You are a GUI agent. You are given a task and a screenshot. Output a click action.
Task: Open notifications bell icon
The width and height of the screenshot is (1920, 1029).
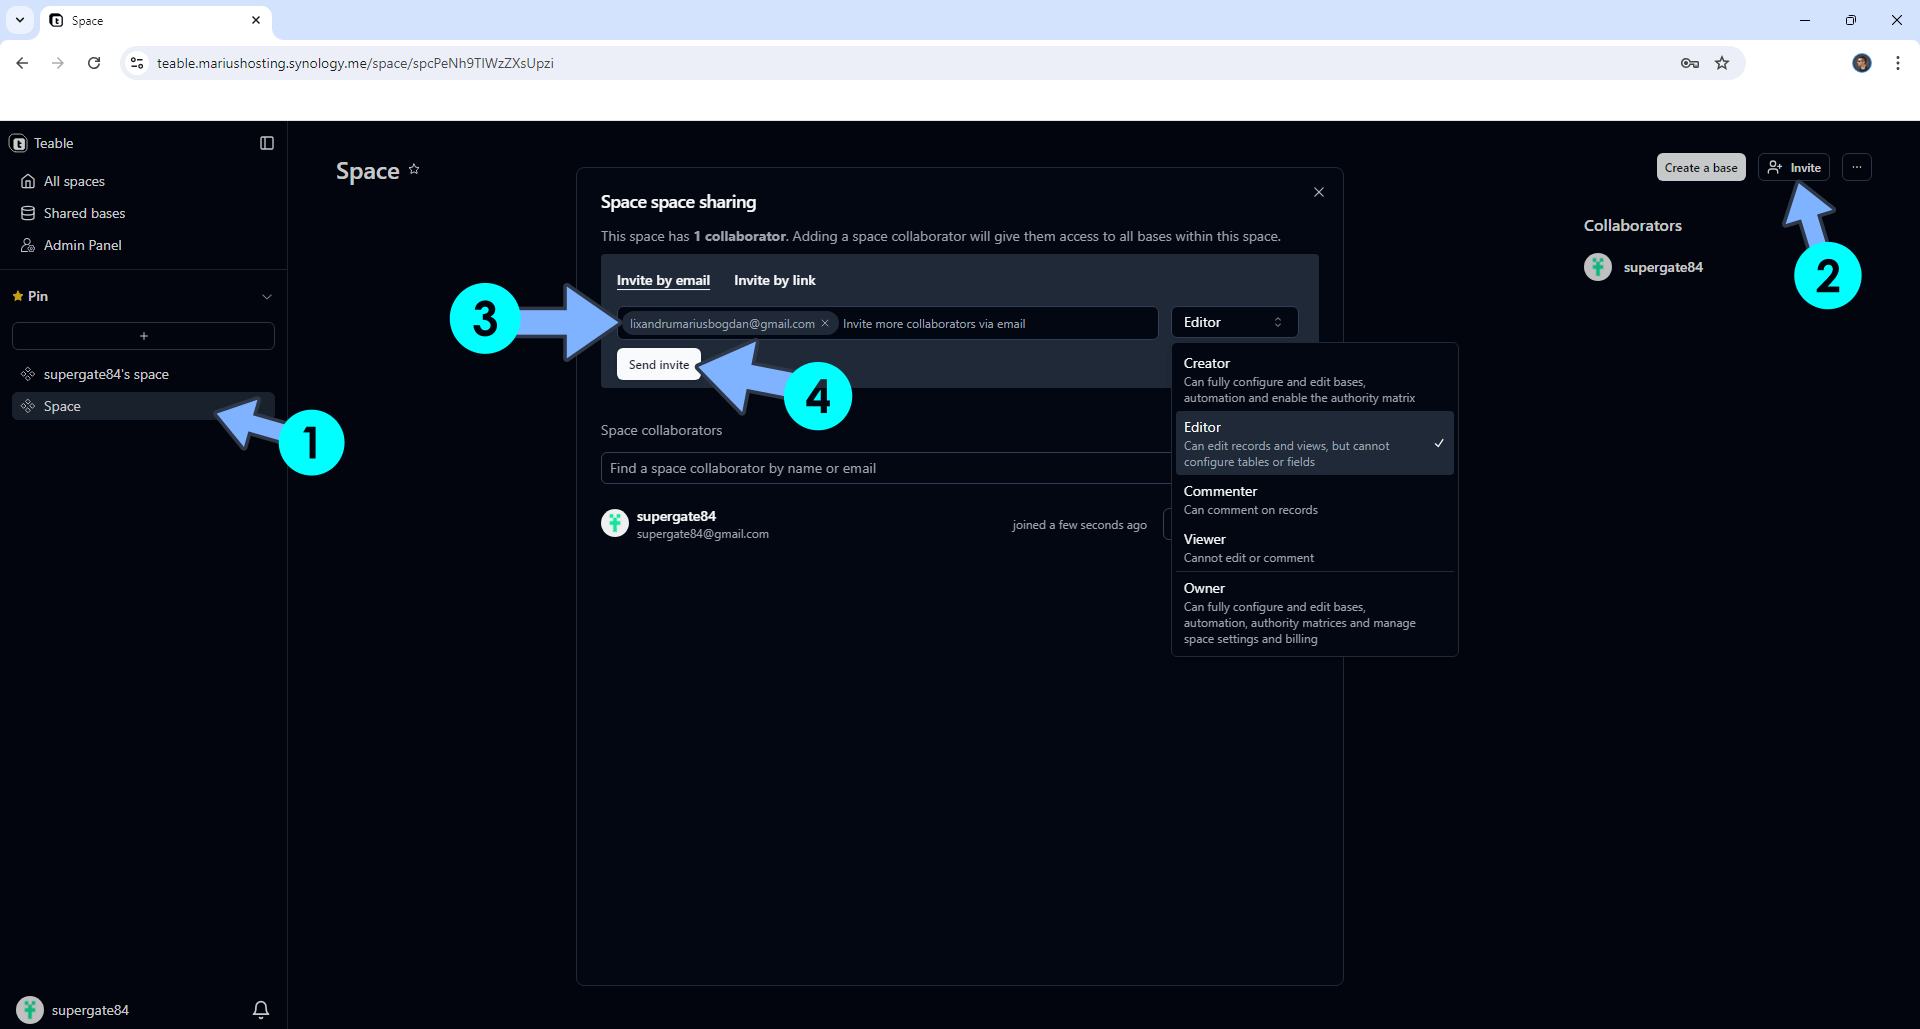point(261,1010)
